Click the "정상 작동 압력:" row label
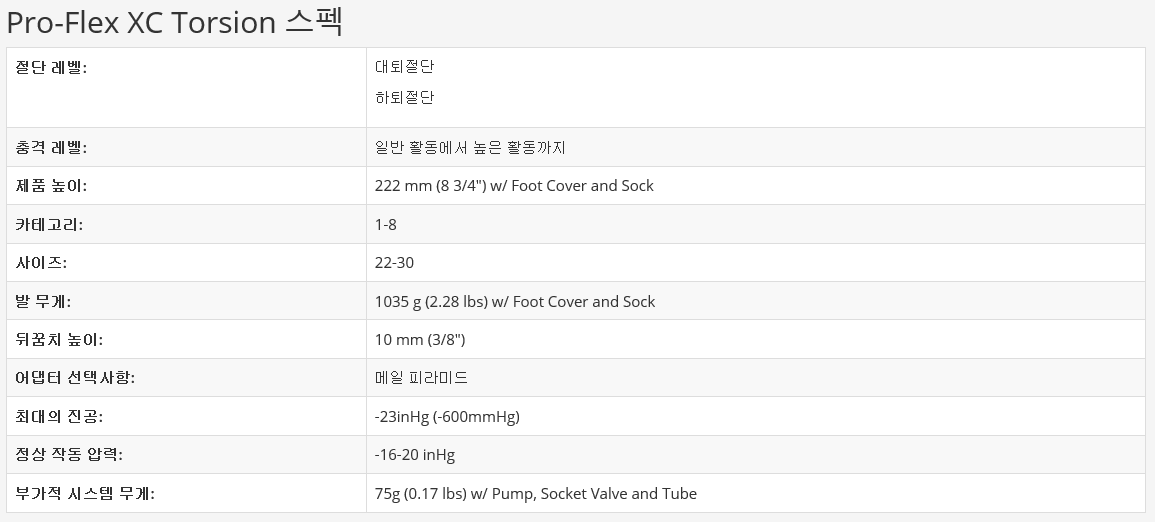The image size is (1155, 522). click(x=69, y=455)
